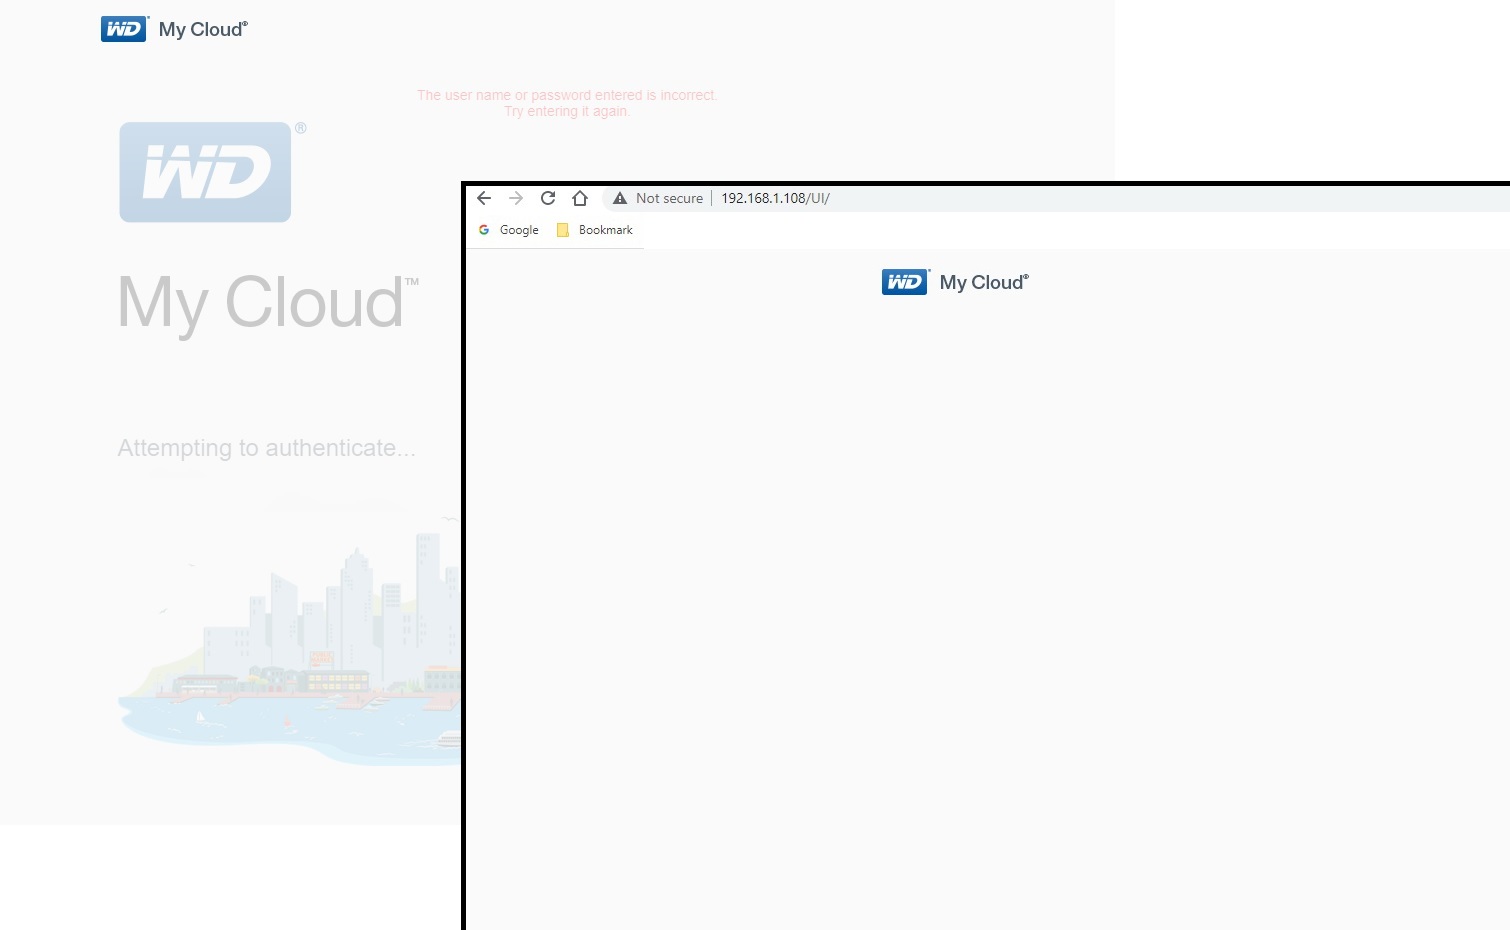Open the browser home page icon
The height and width of the screenshot is (930, 1510).
580,198
